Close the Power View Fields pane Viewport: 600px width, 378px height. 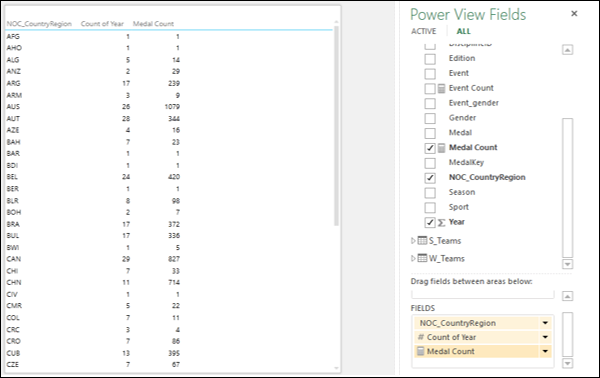574,14
